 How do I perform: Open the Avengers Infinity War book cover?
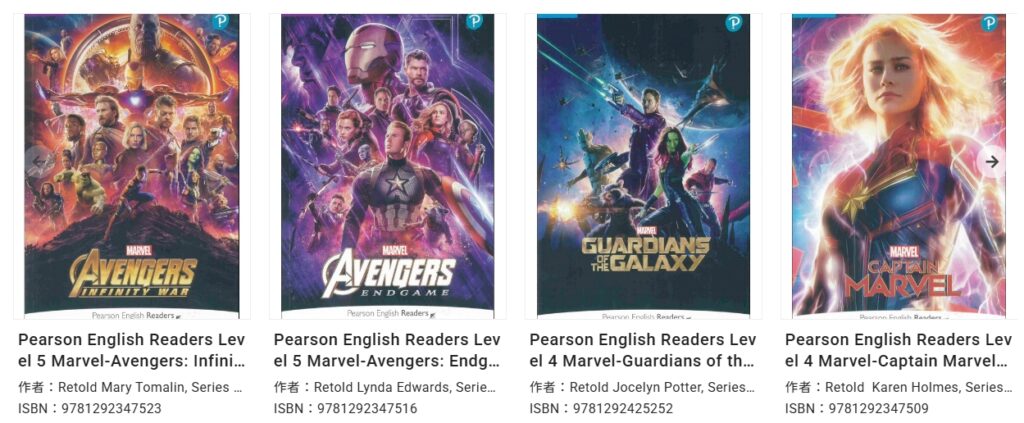pos(131,165)
